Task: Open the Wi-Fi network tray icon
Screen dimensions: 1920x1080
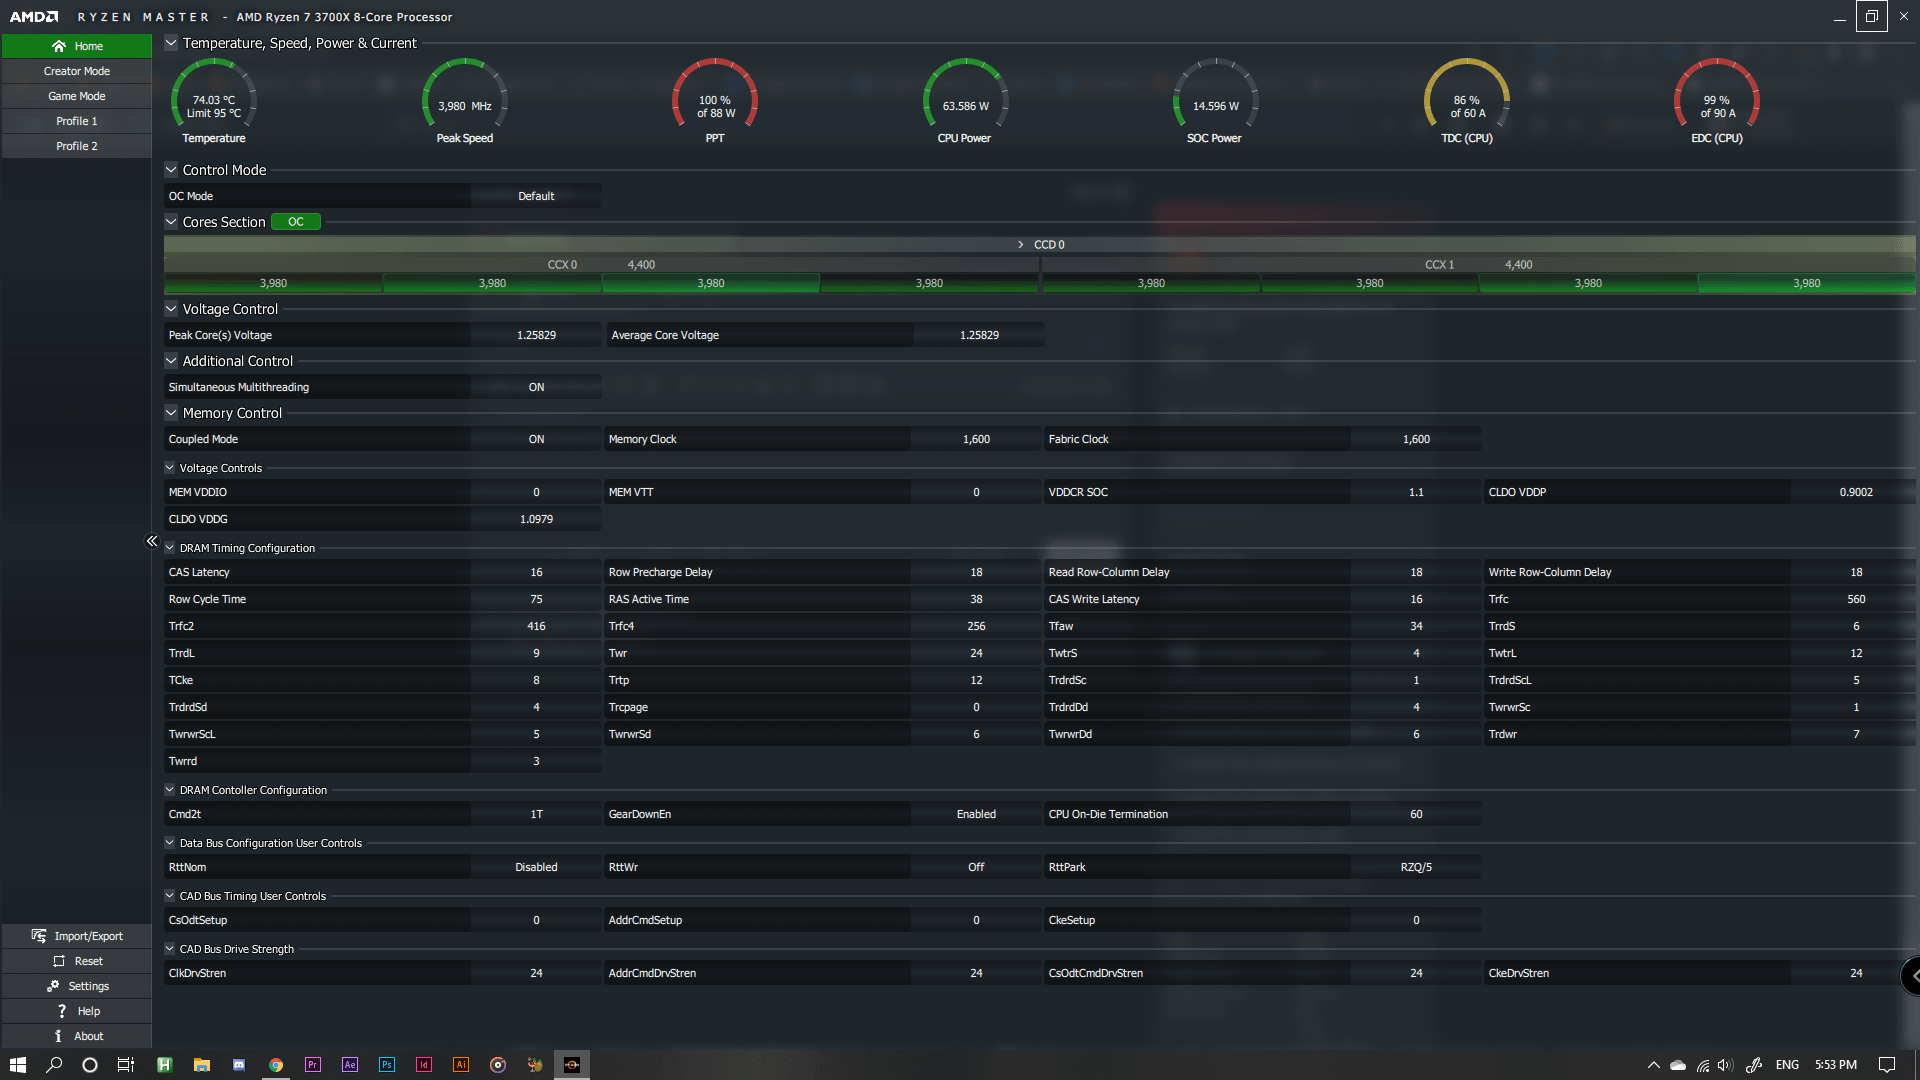Action: pos(1702,1065)
